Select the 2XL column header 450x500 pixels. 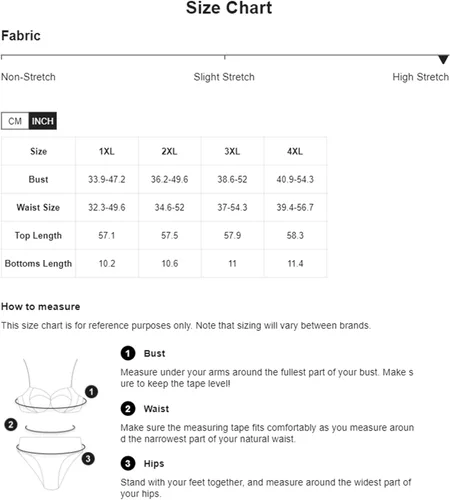tap(170, 151)
